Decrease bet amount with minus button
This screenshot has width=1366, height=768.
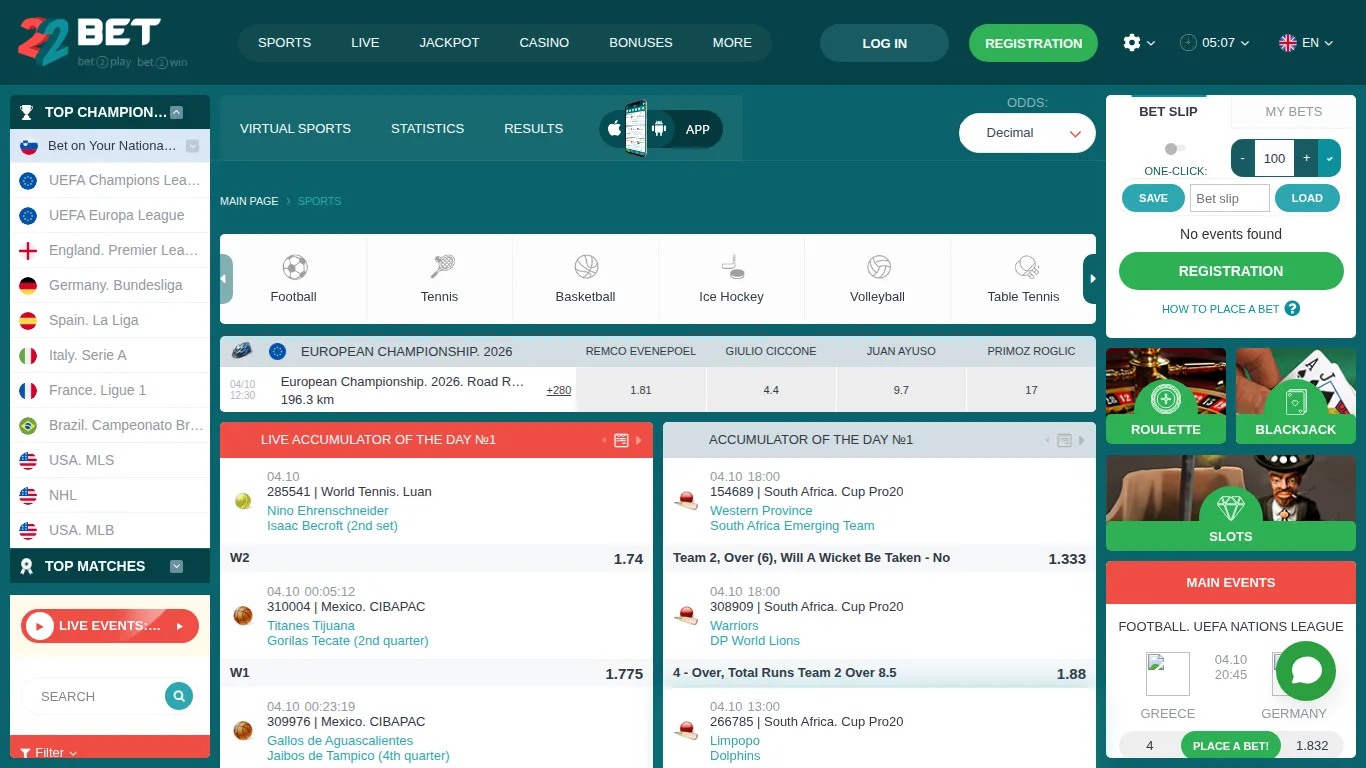click(x=1243, y=158)
